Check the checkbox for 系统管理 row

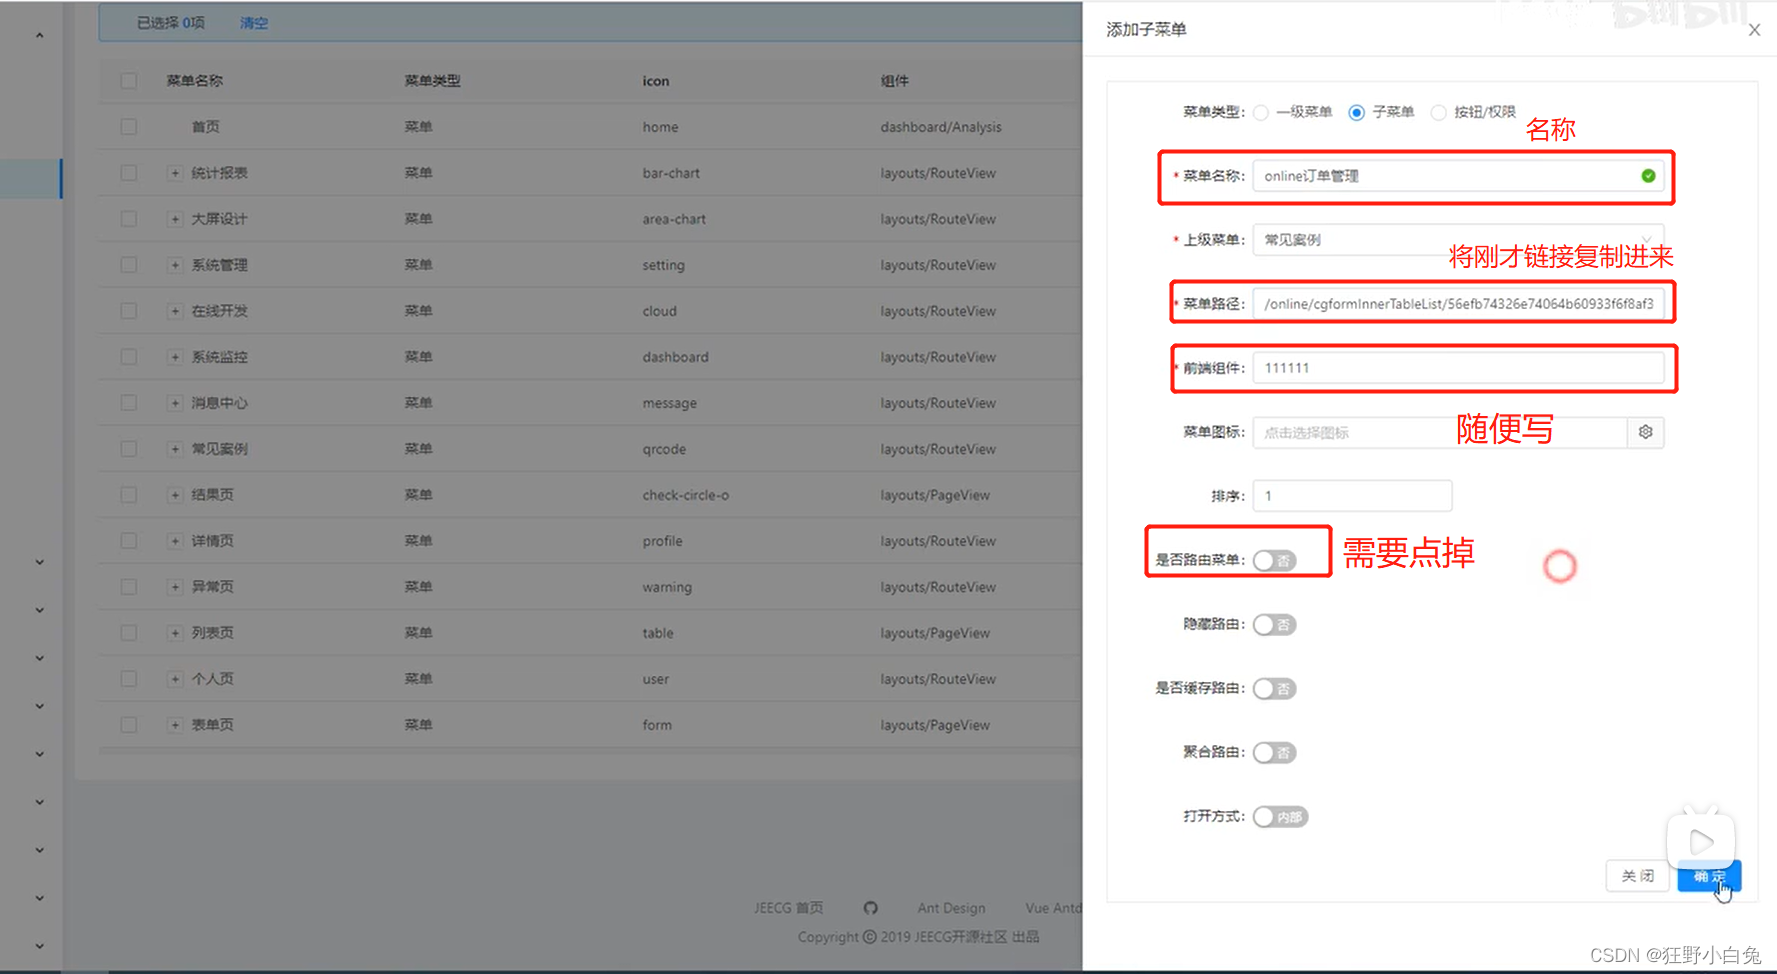(128, 265)
